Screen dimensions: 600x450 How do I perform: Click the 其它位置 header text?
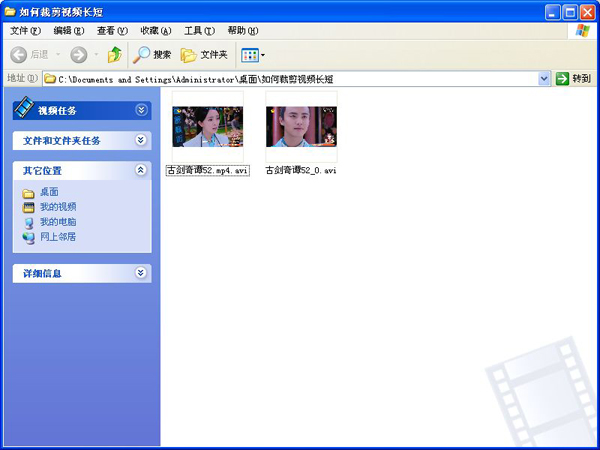(42, 171)
